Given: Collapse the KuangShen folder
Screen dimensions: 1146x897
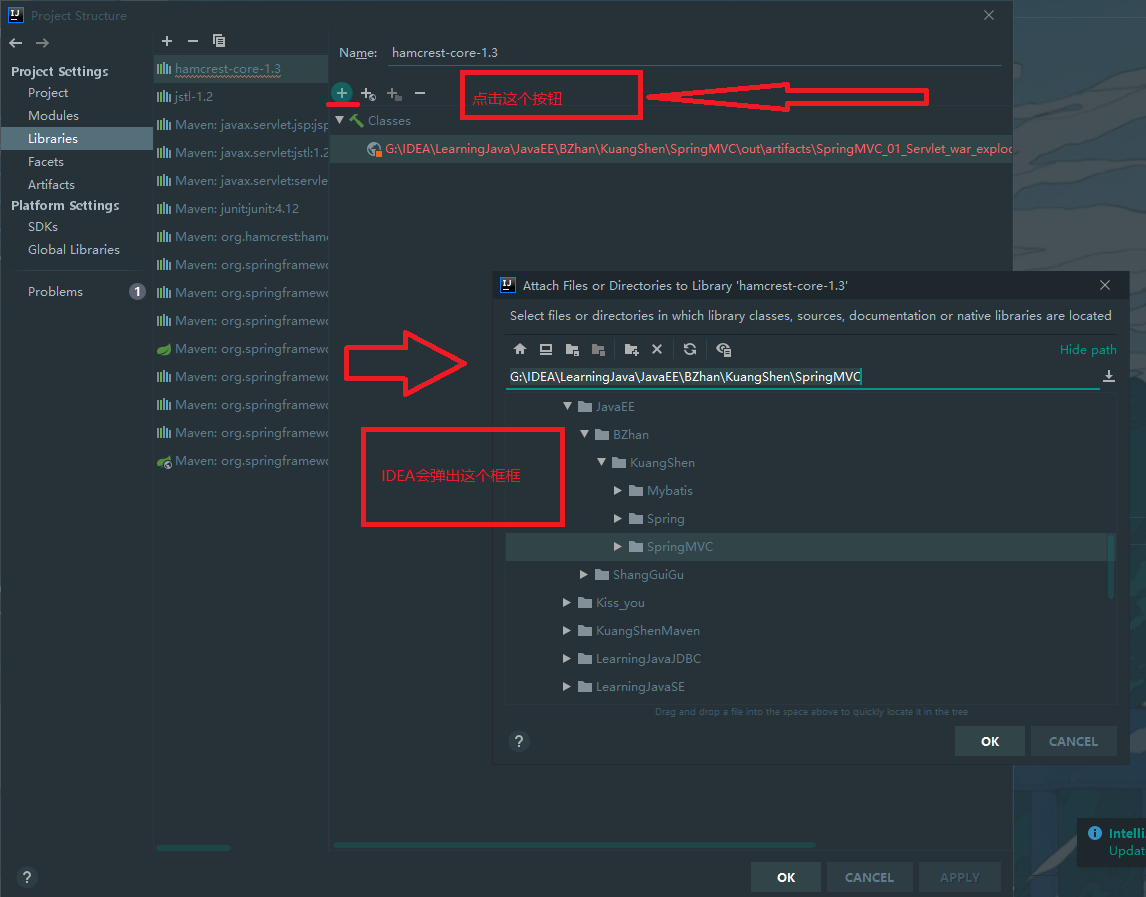Looking at the screenshot, I should [602, 462].
